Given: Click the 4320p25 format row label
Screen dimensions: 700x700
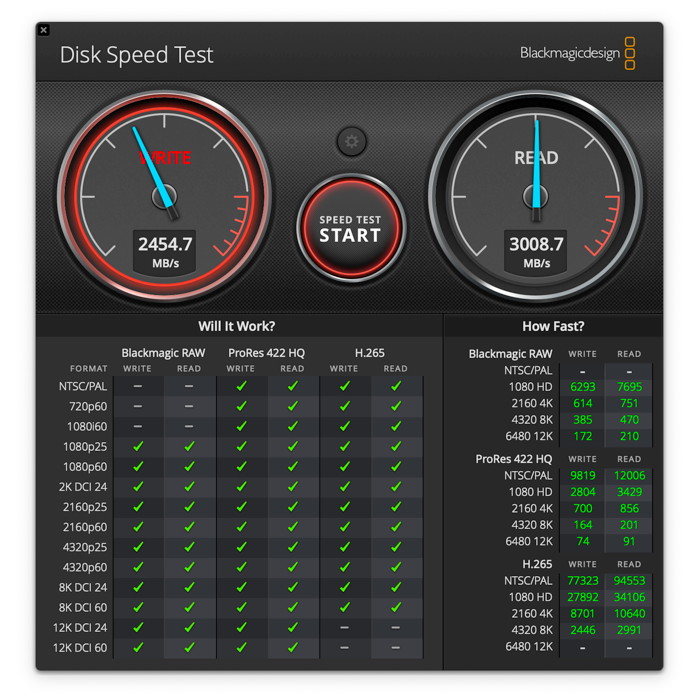Looking at the screenshot, I should tap(85, 547).
